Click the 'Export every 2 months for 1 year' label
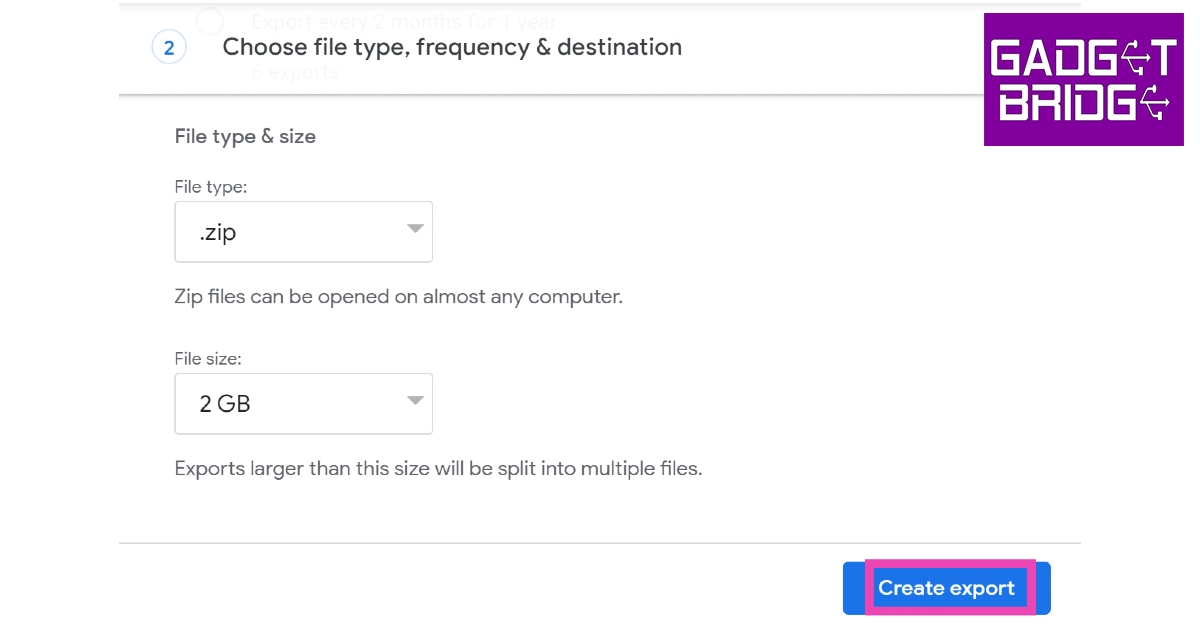Image resolution: width=1200 pixels, height=628 pixels. click(404, 21)
